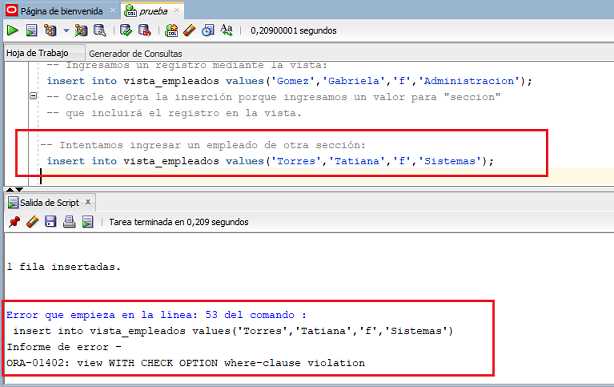Screen dimensions: 614x387
Task: Open the Explain Plan dropdown arrow
Action: point(66,30)
